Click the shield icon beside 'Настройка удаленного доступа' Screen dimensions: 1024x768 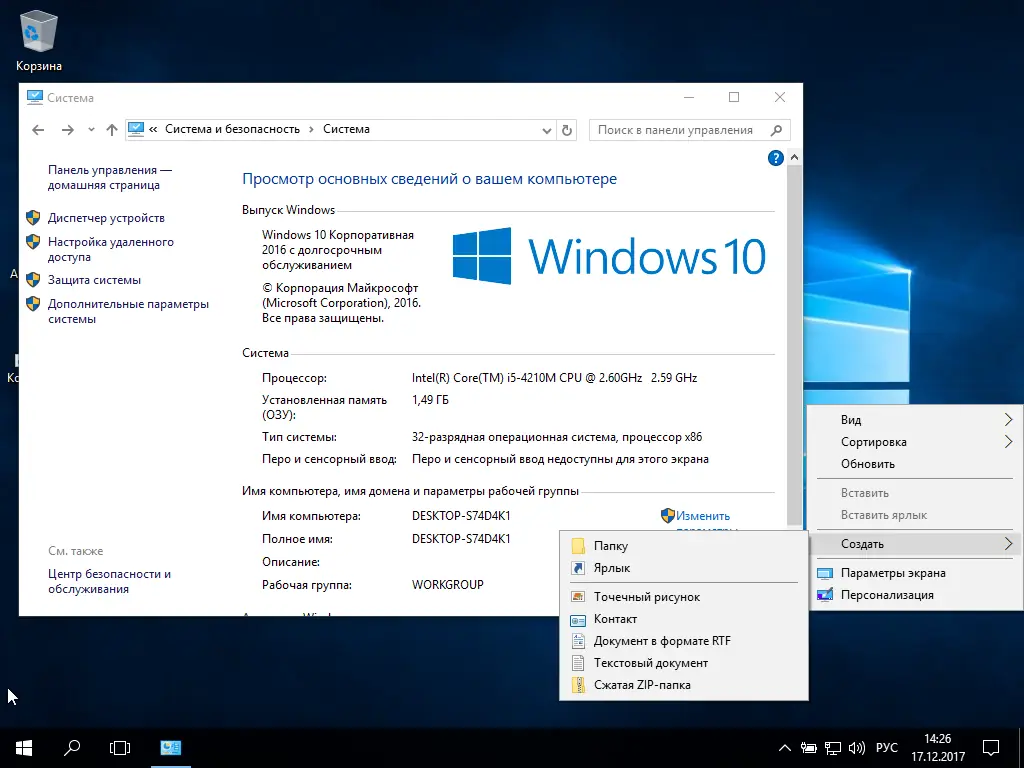tap(33, 242)
